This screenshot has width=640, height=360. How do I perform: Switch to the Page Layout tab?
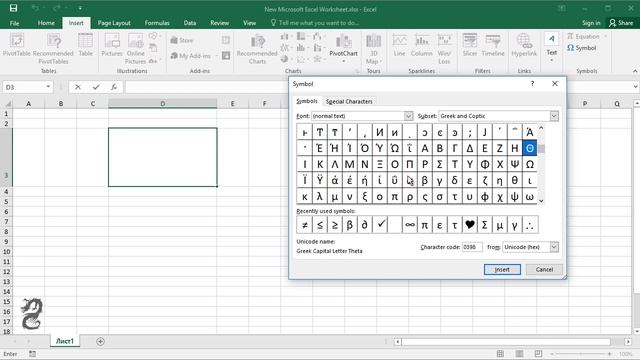pyautogui.click(x=114, y=23)
